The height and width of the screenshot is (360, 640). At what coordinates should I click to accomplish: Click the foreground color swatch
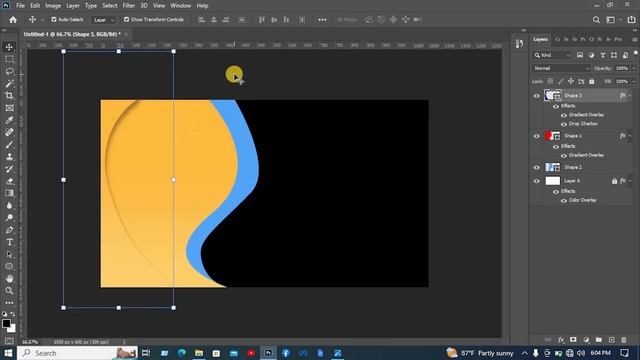(x=6, y=324)
